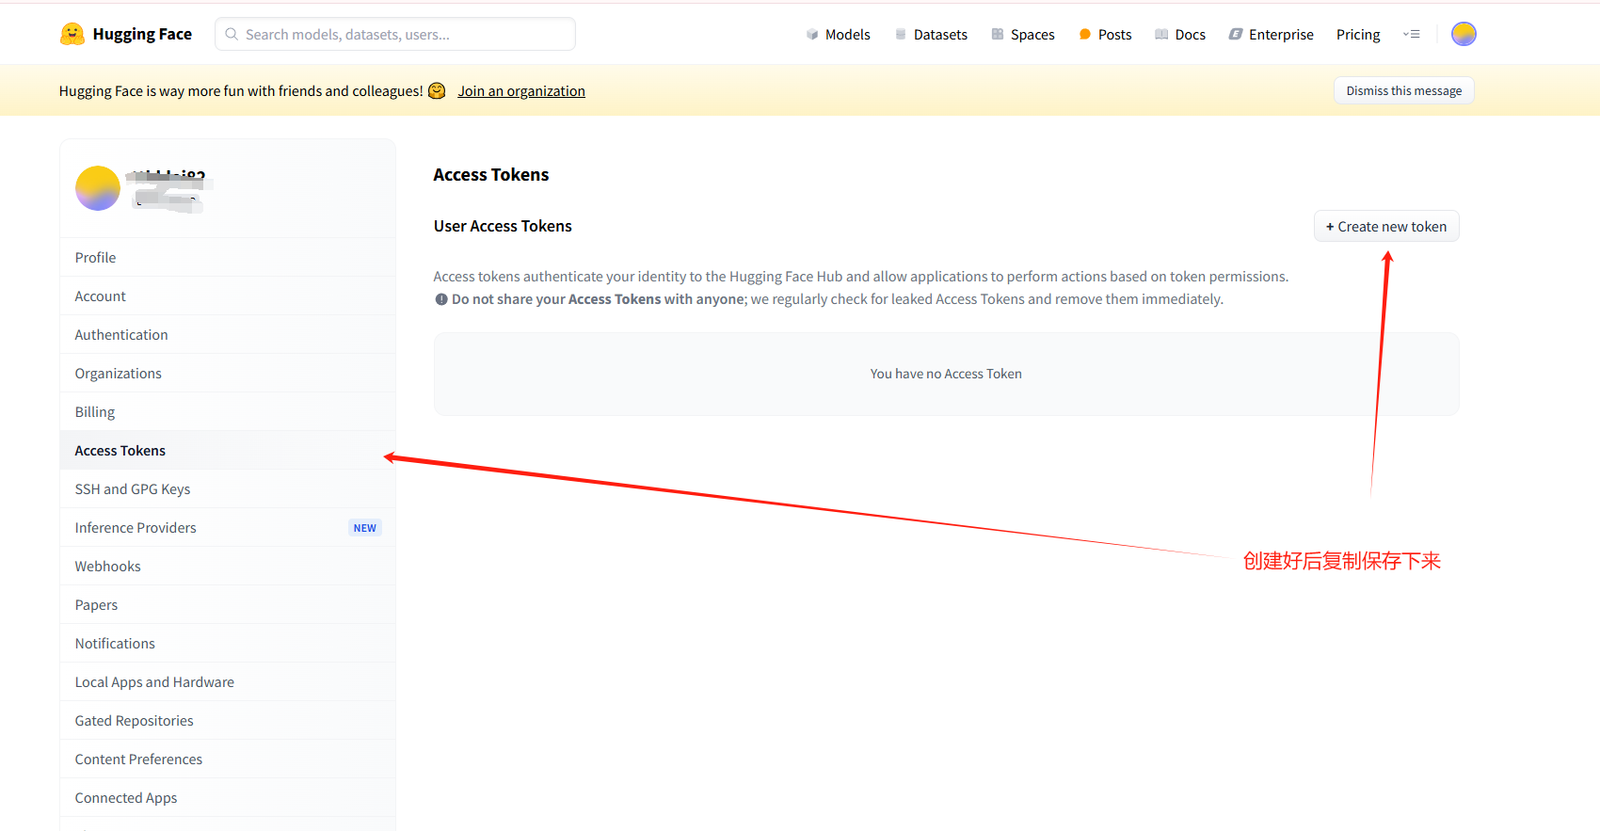1600x831 pixels.
Task: Open Profile settings
Action: click(x=228, y=257)
